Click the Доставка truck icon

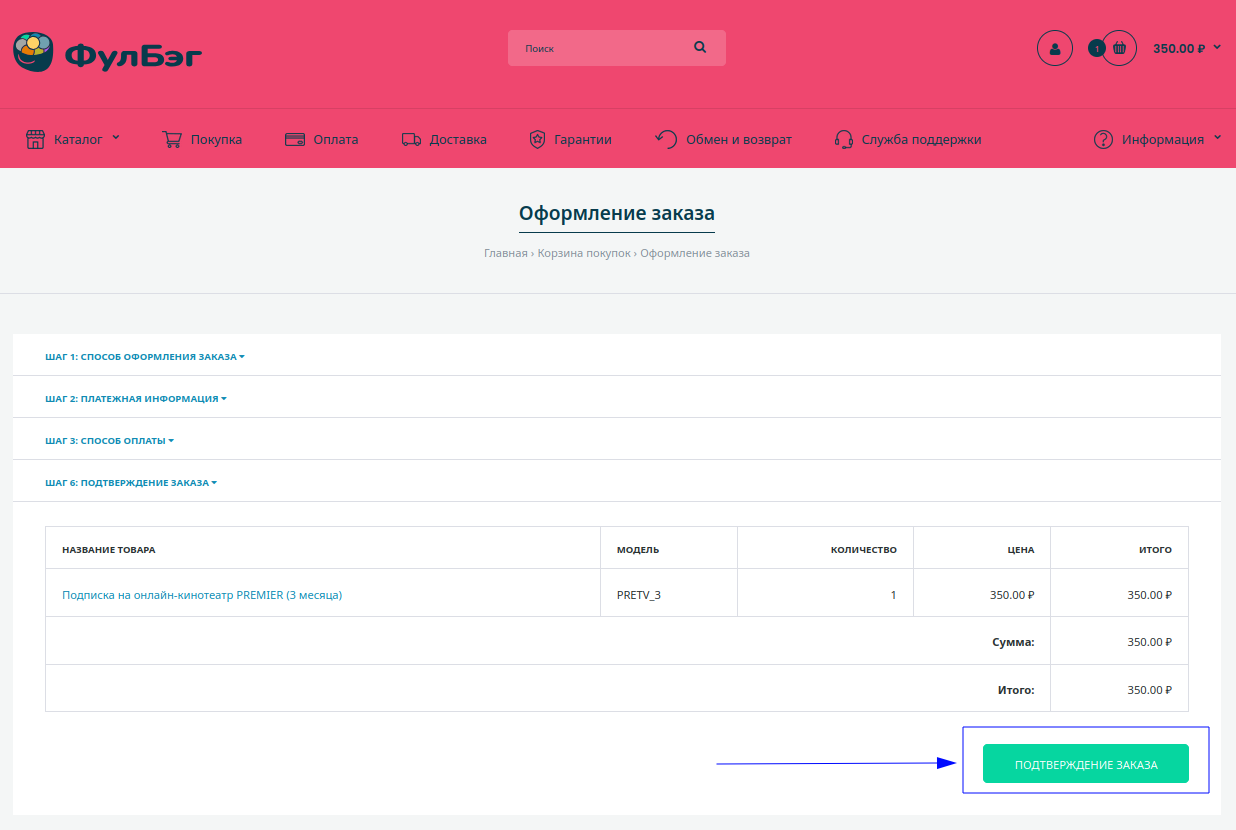411,140
